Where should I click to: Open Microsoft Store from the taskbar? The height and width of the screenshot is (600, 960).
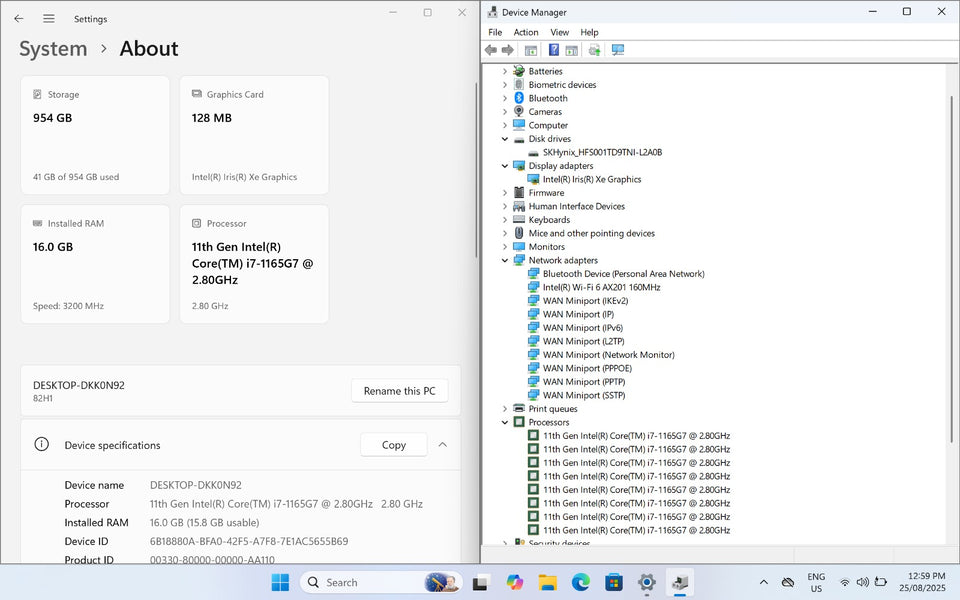pyautogui.click(x=613, y=582)
